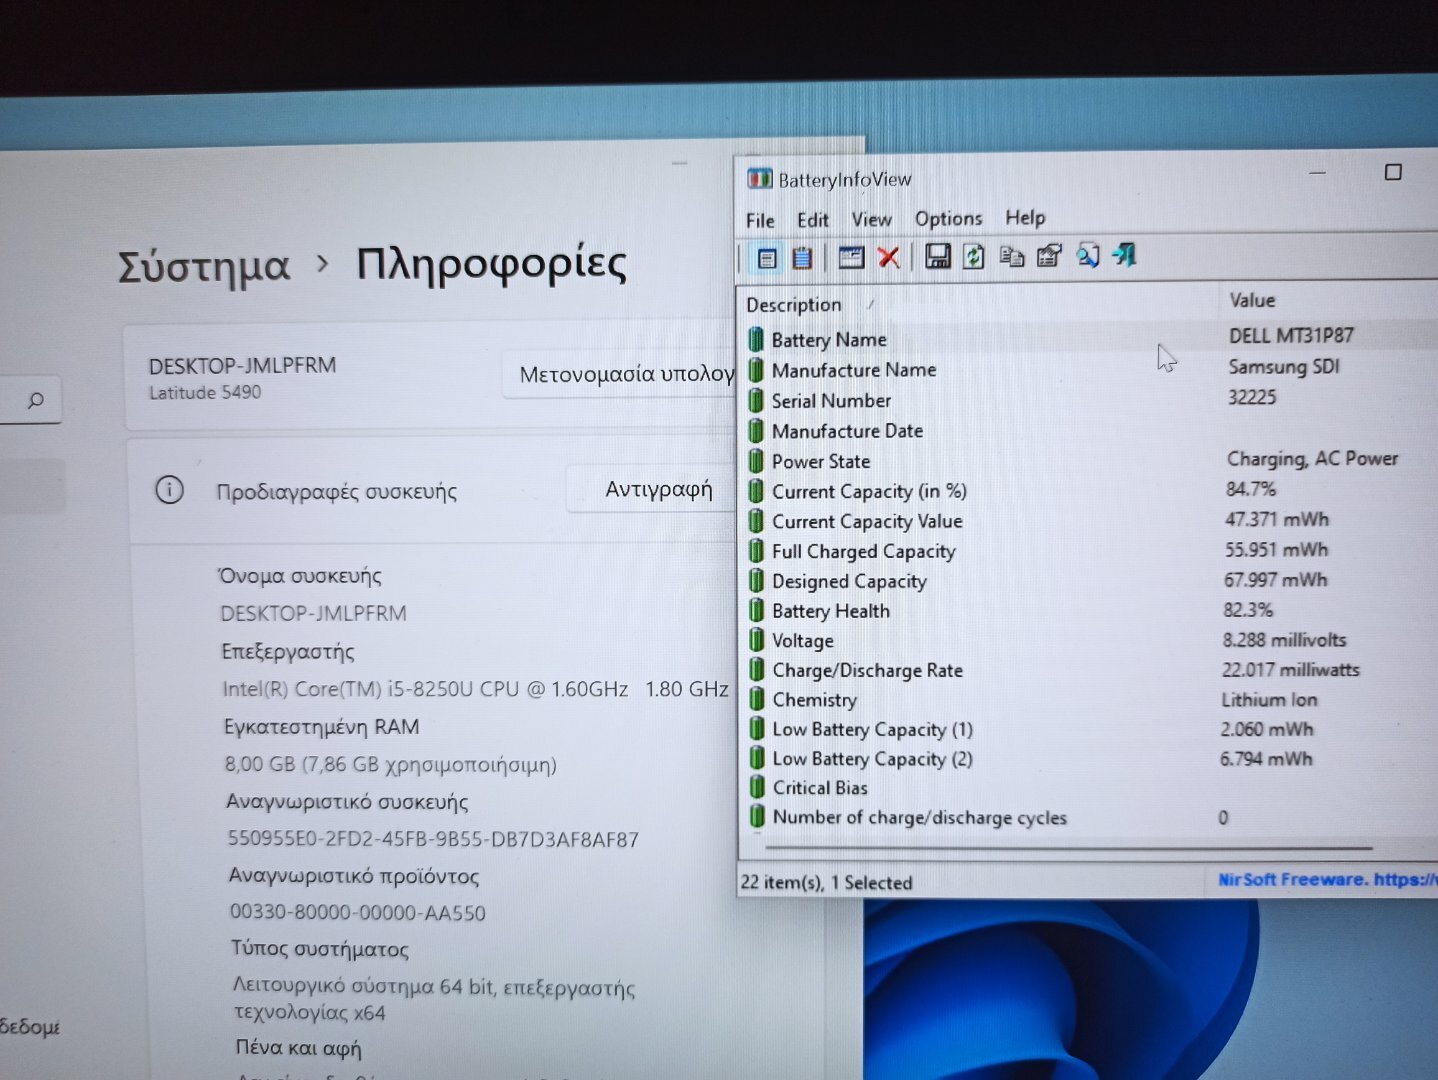Click the horizontal scrollbar in BatteryInfoView list
Image resolution: width=1438 pixels, height=1080 pixels.
coord(1070,848)
